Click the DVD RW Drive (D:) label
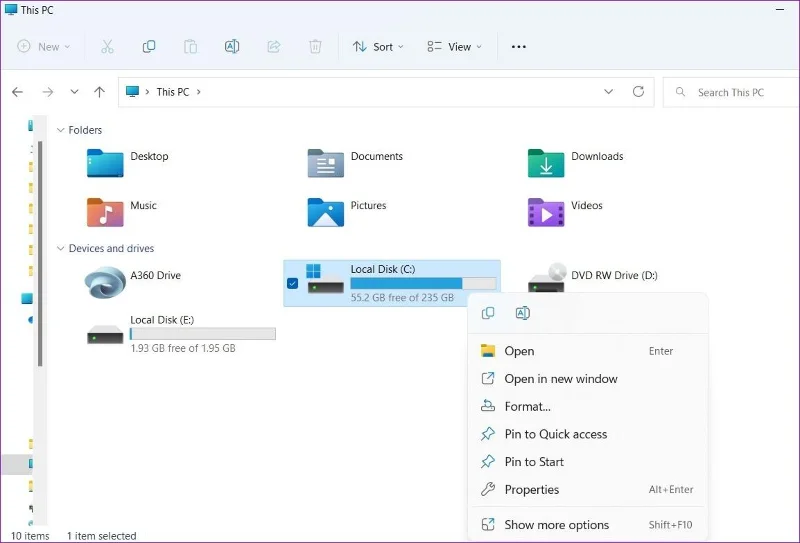800x543 pixels. 614,276
